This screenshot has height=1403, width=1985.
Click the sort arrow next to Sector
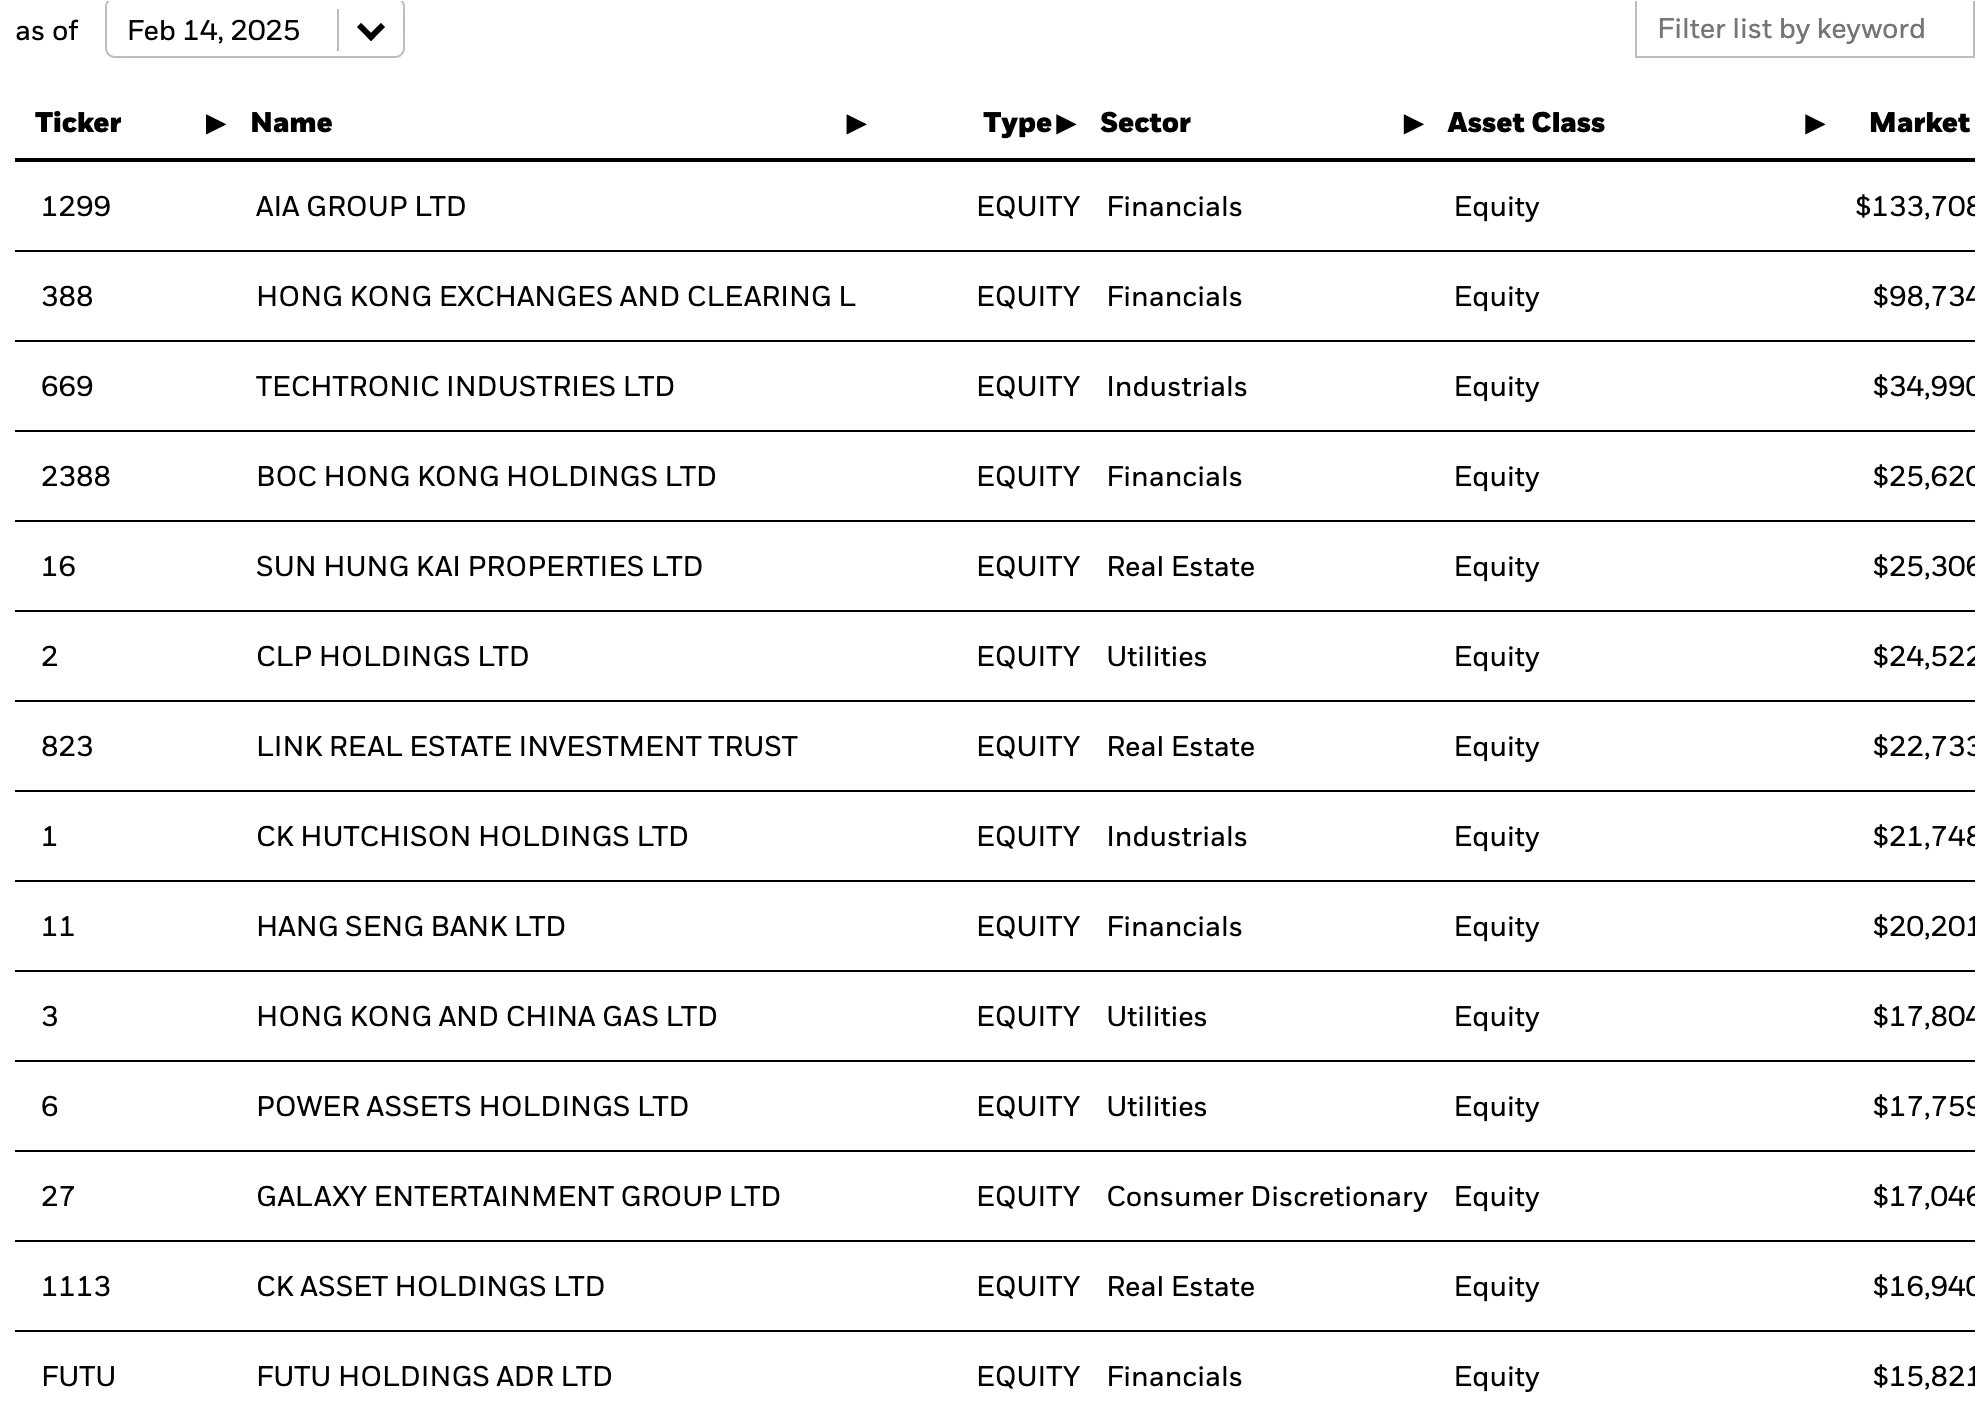point(1412,124)
